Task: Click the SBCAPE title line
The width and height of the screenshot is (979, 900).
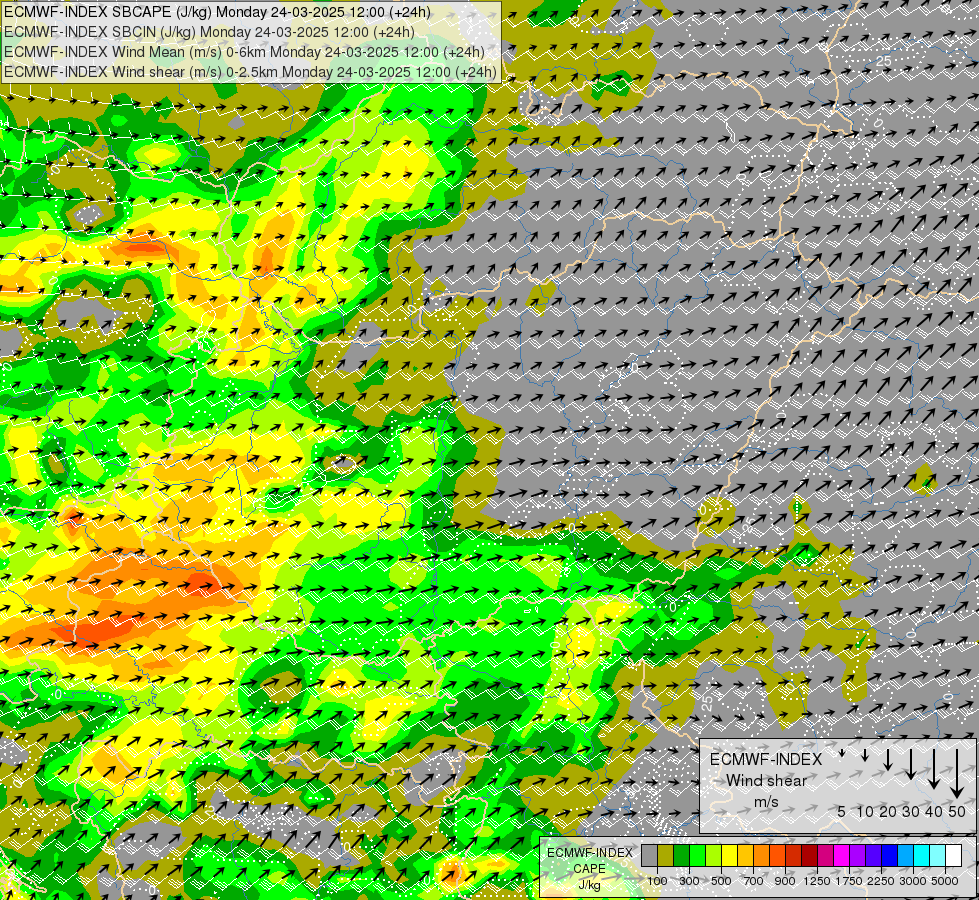Action: 217,12
